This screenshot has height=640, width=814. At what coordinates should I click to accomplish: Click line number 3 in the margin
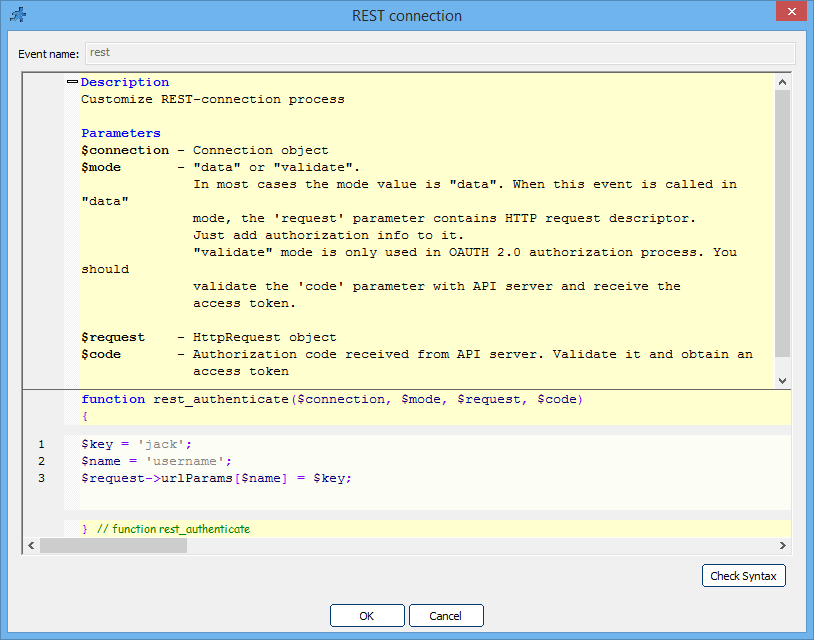(x=41, y=478)
